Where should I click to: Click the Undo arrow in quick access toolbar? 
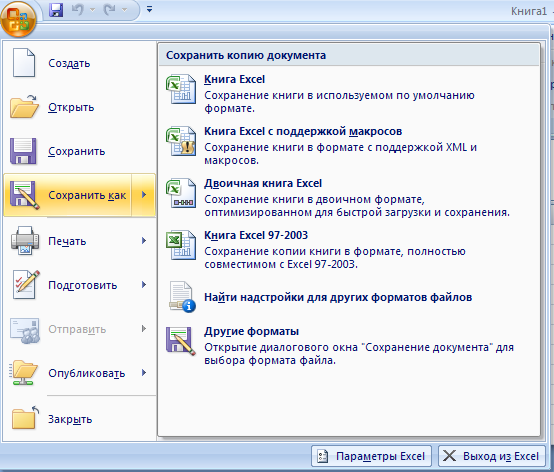point(78,10)
